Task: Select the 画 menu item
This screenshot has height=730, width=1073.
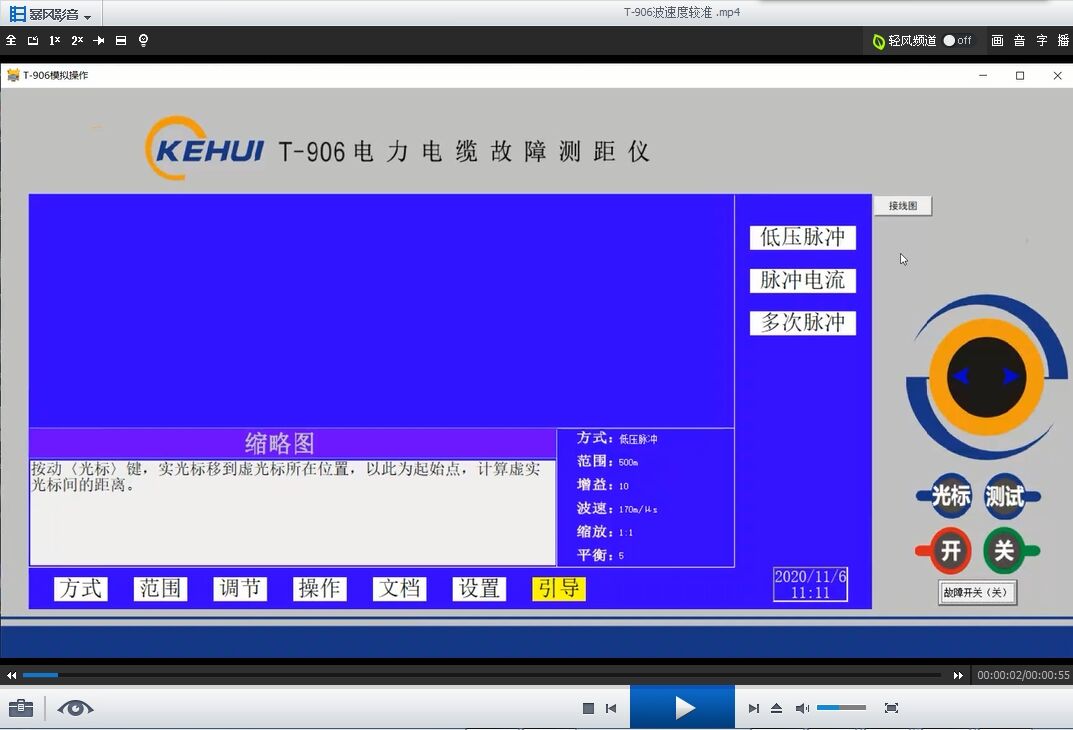Action: pos(995,41)
